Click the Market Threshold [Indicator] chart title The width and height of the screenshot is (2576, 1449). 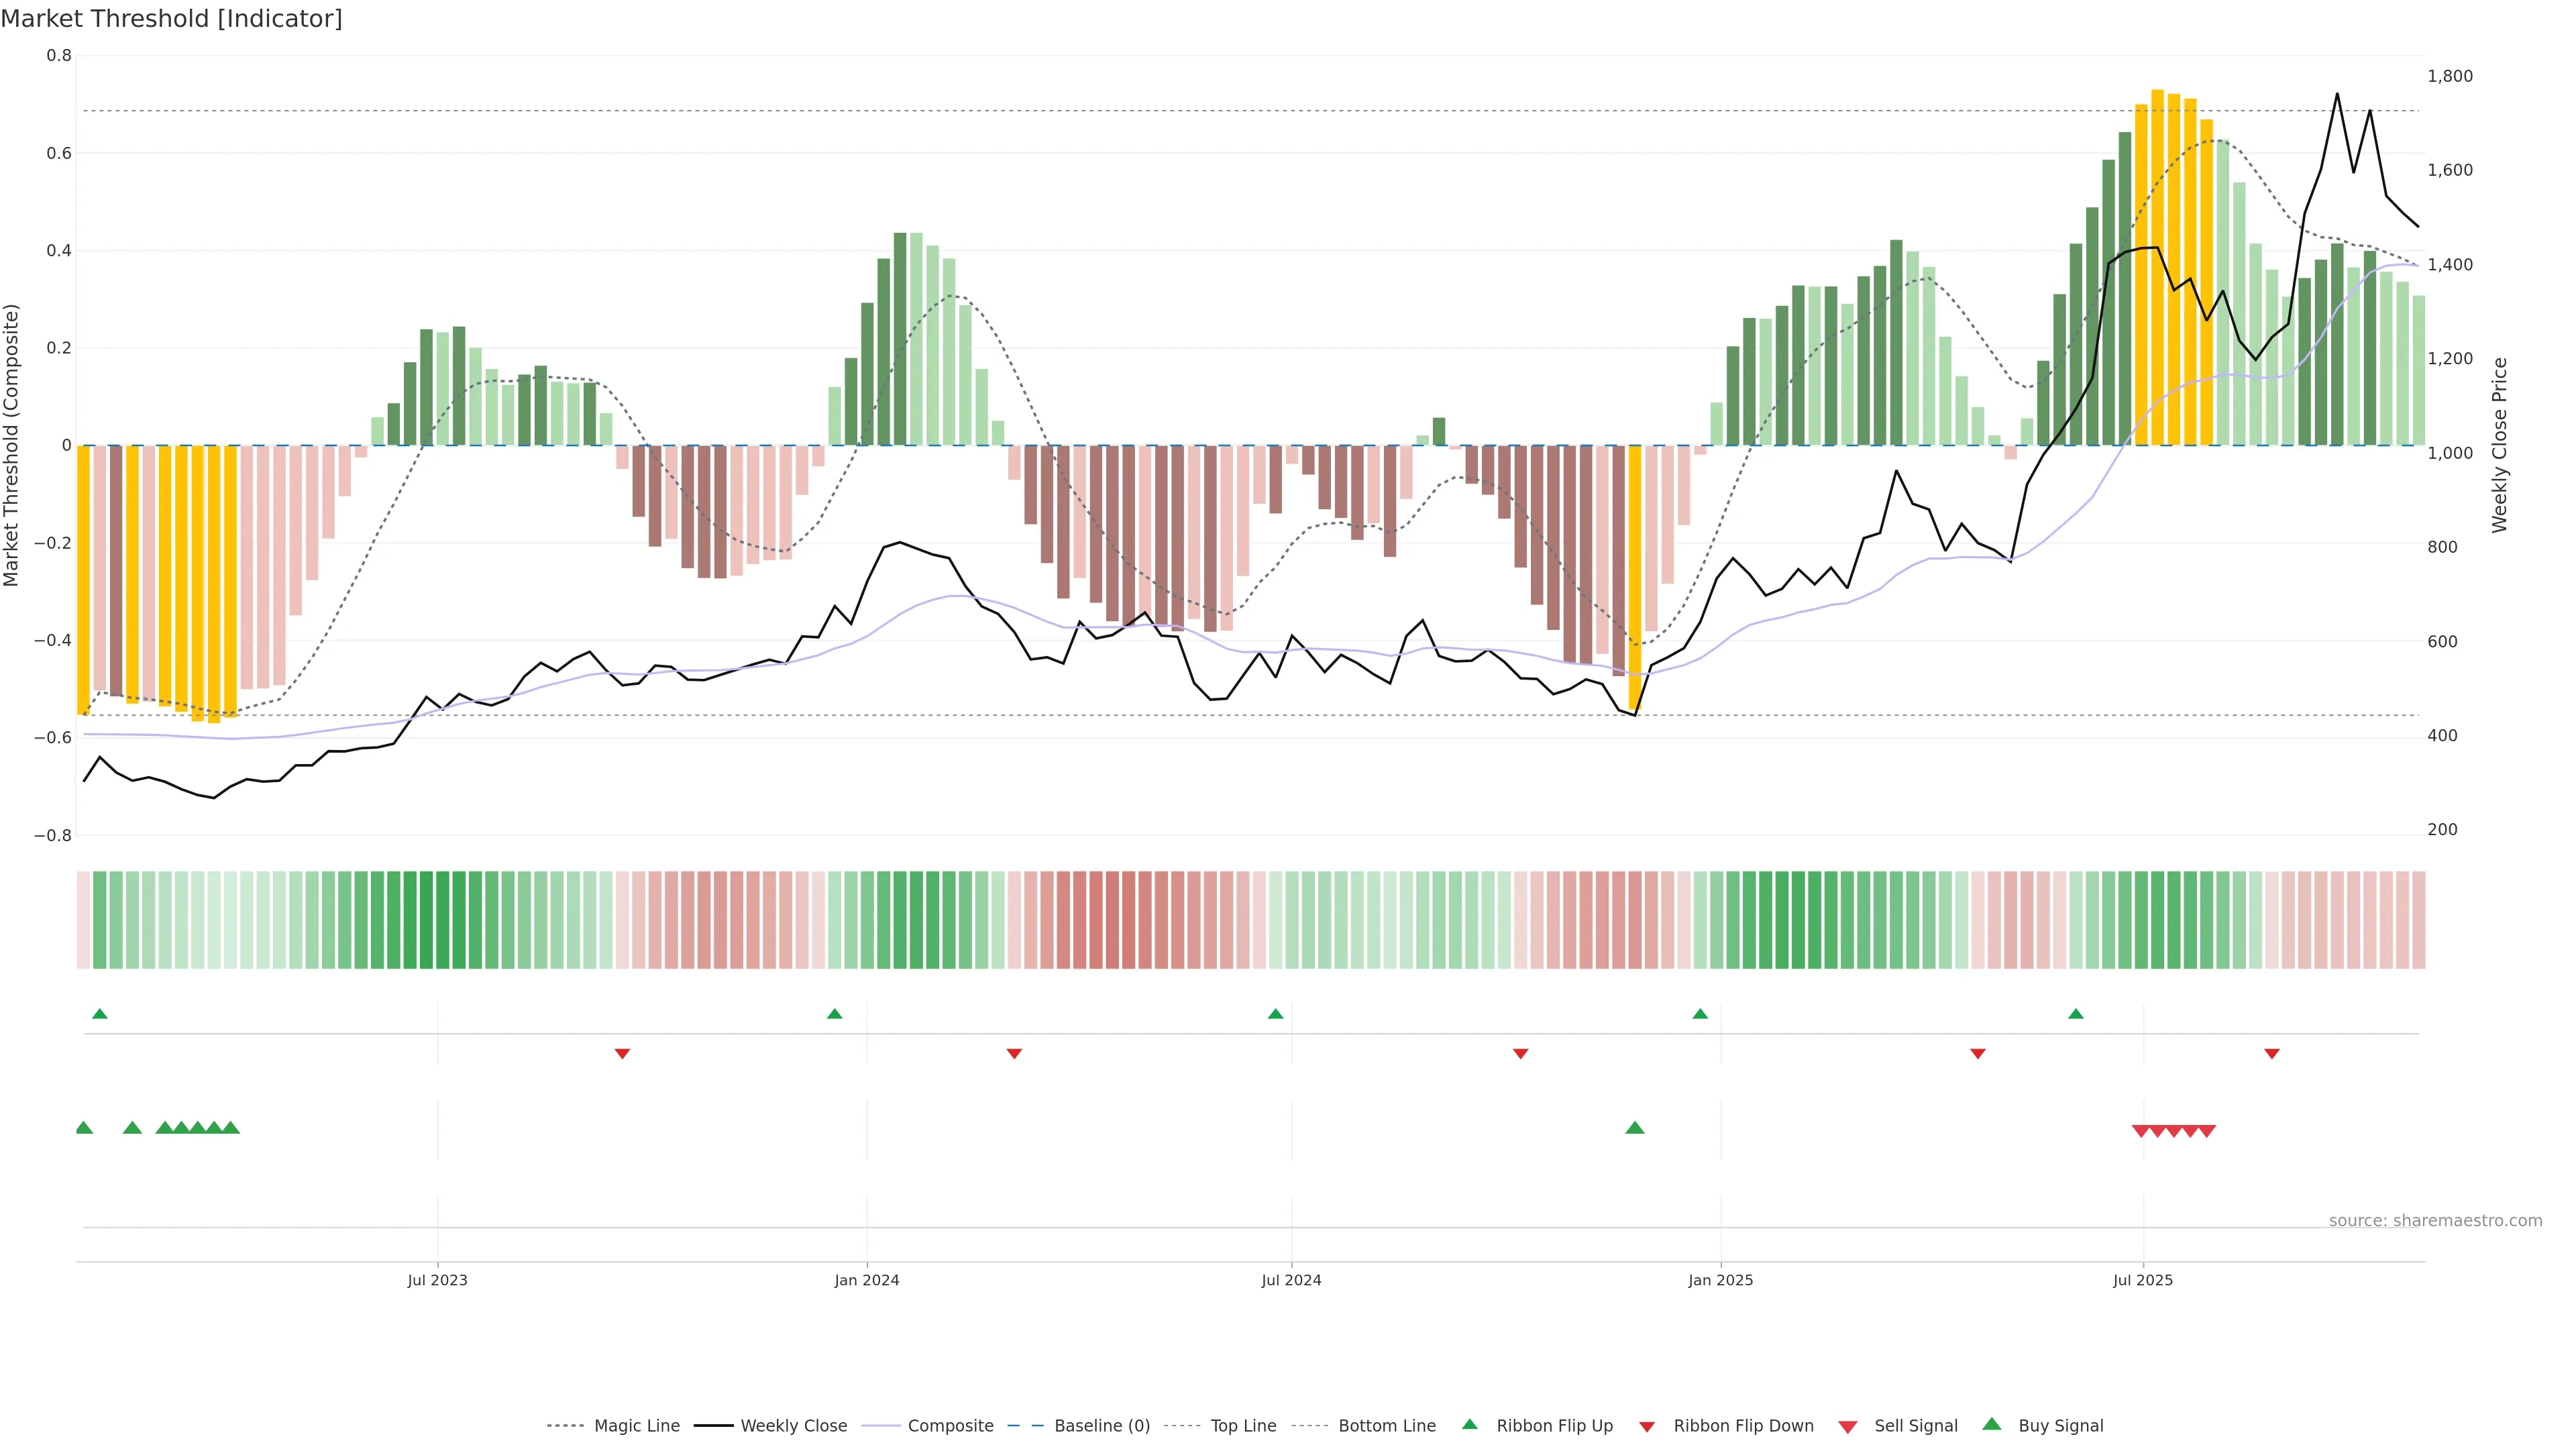point(171,19)
